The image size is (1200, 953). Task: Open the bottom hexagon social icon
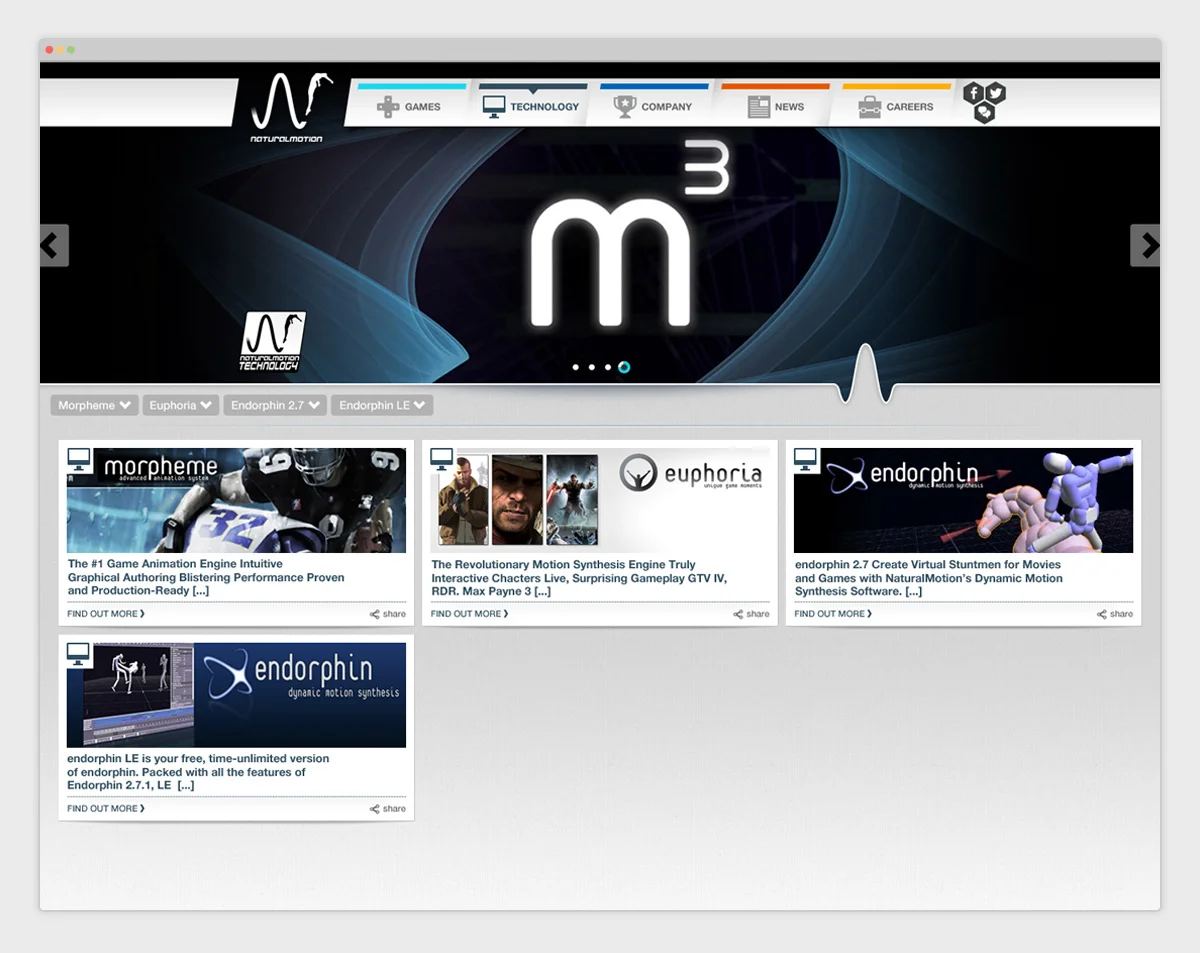(985, 112)
